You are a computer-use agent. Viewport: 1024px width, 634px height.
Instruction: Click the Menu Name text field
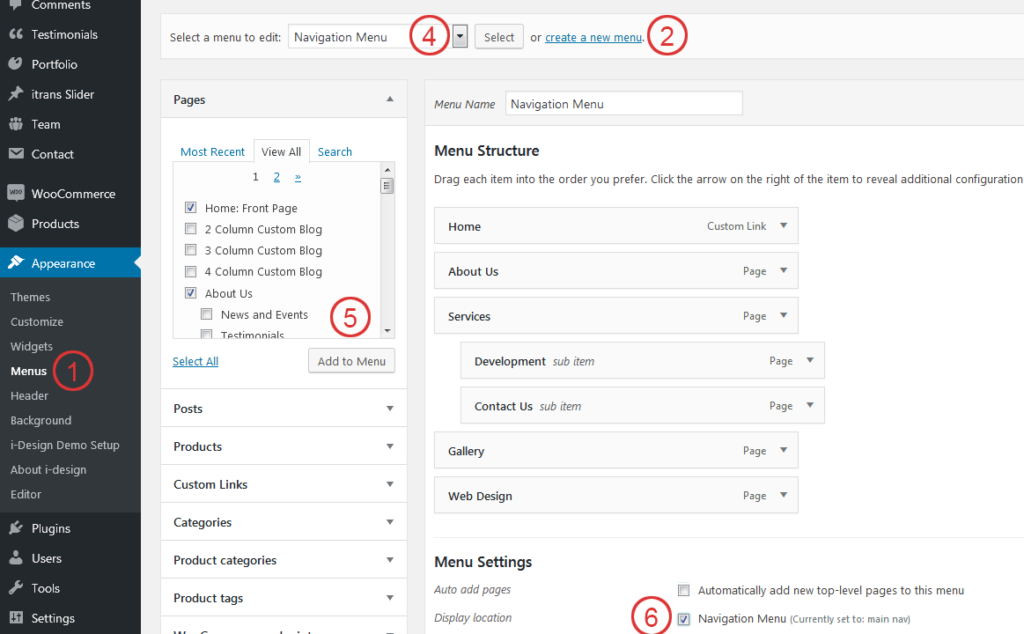click(624, 104)
